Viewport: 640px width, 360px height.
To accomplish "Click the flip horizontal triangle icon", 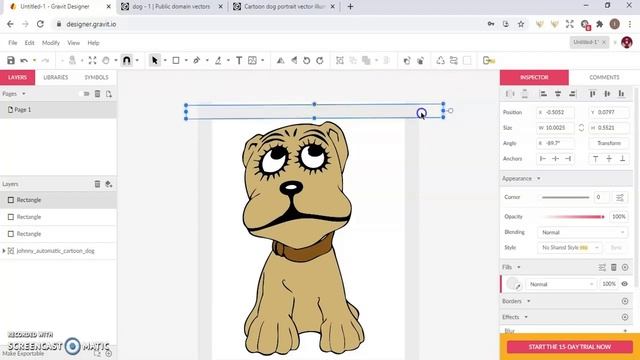I will click(280, 60).
